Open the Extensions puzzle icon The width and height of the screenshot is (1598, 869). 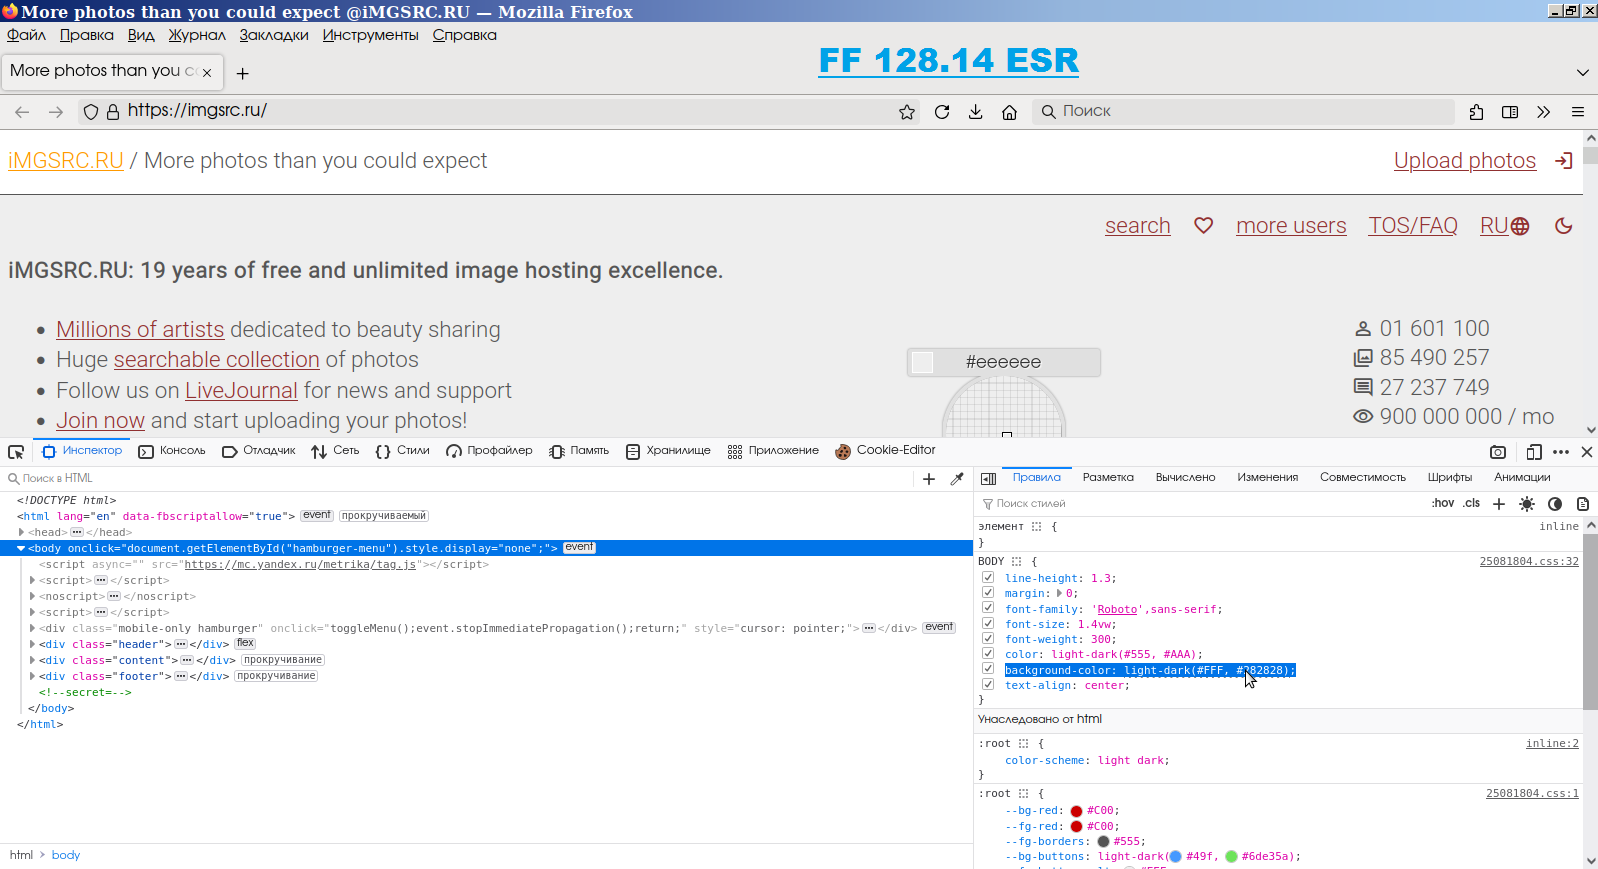click(x=1476, y=112)
